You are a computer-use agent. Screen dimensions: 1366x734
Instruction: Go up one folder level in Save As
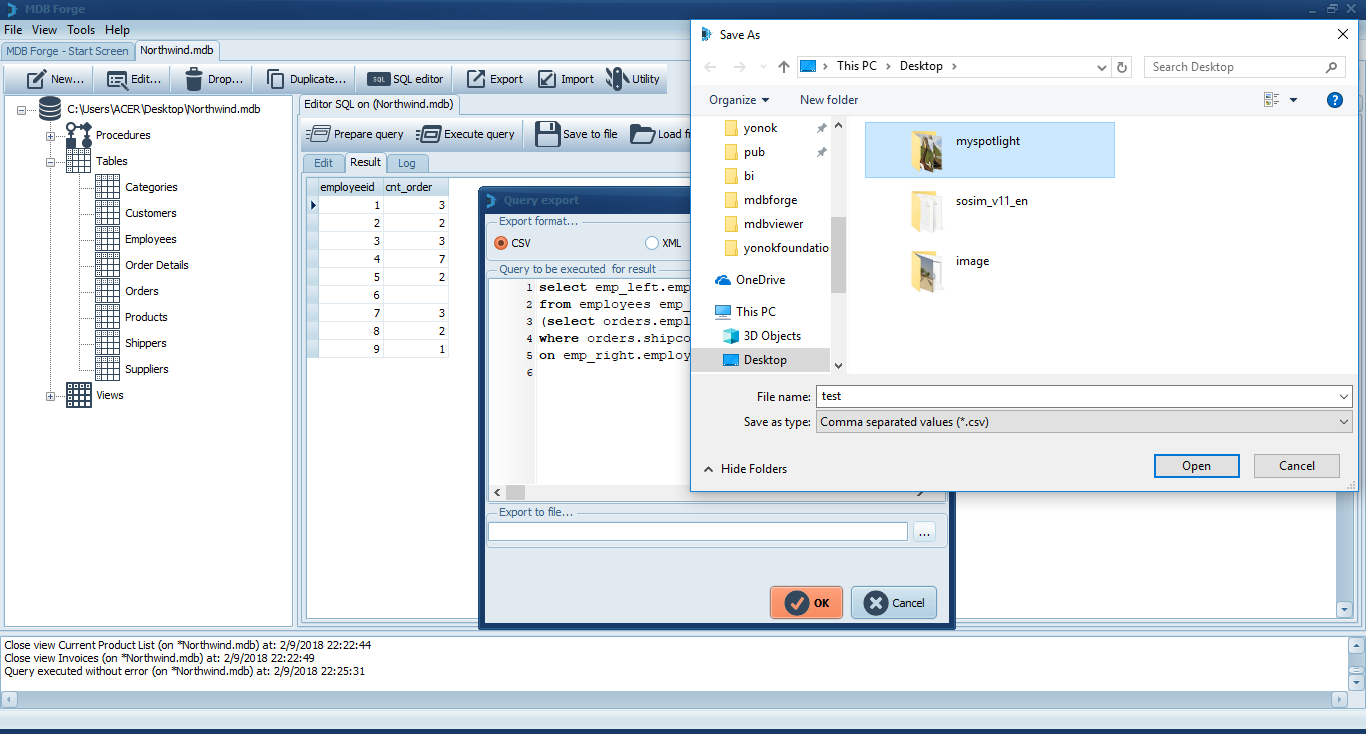pyautogui.click(x=784, y=67)
